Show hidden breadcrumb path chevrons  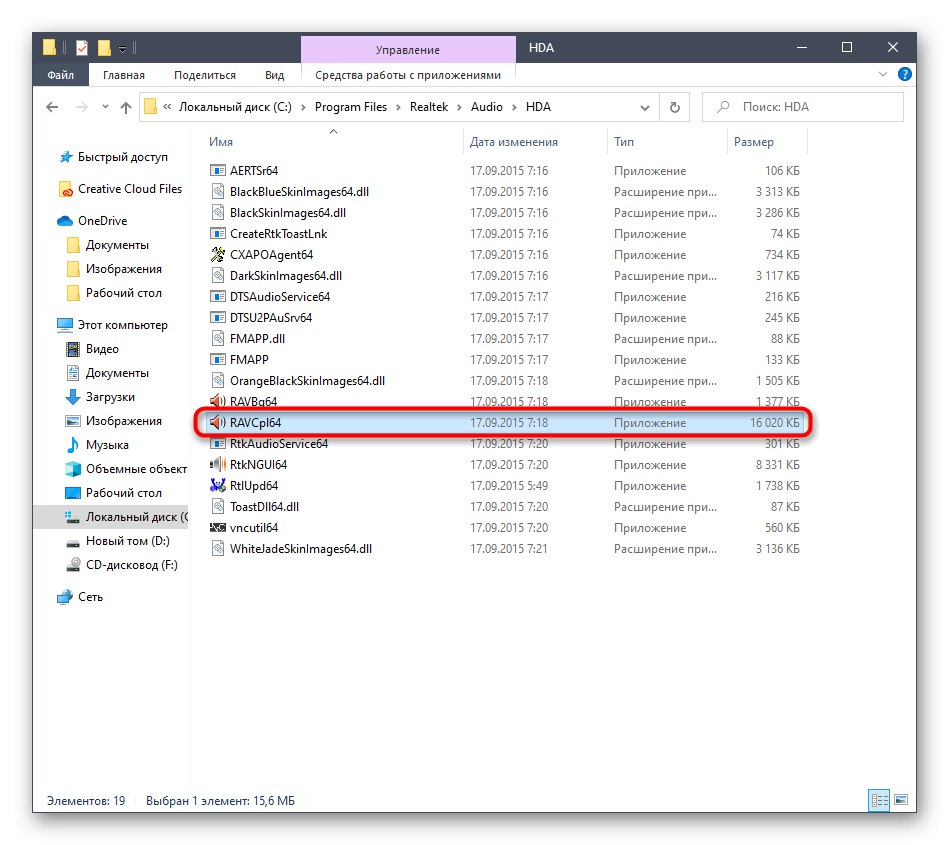click(167, 107)
